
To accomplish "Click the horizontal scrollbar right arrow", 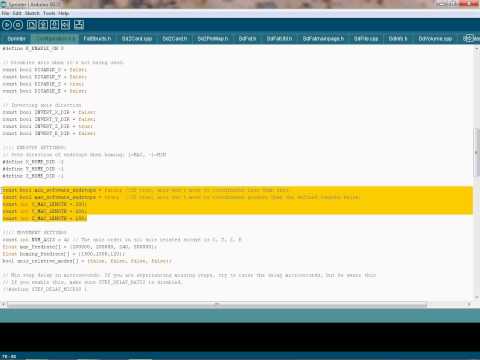I will click(x=469, y=304).
